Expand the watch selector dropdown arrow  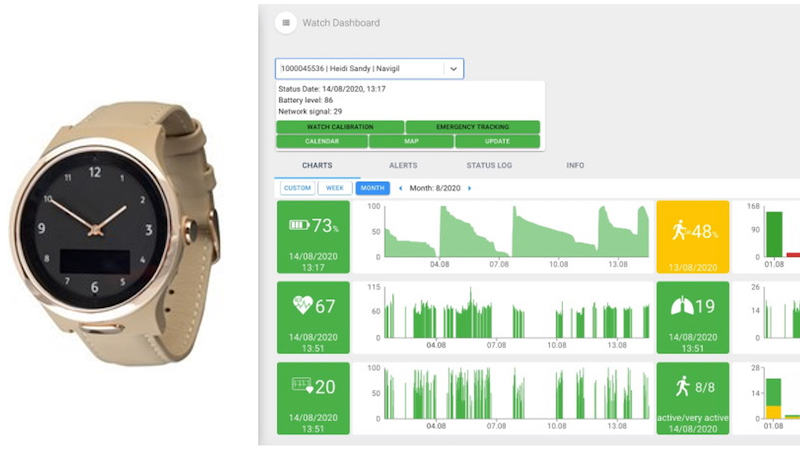pos(453,69)
